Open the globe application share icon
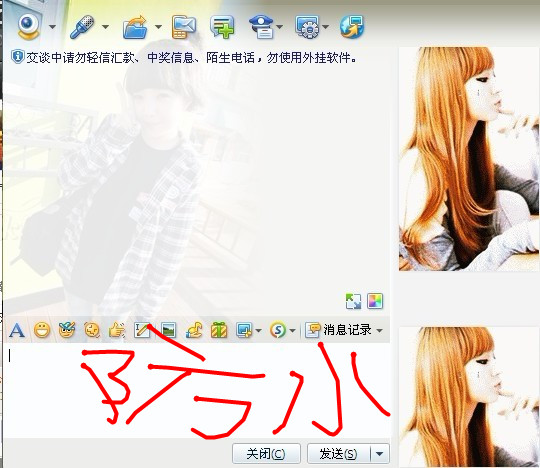 (352, 27)
